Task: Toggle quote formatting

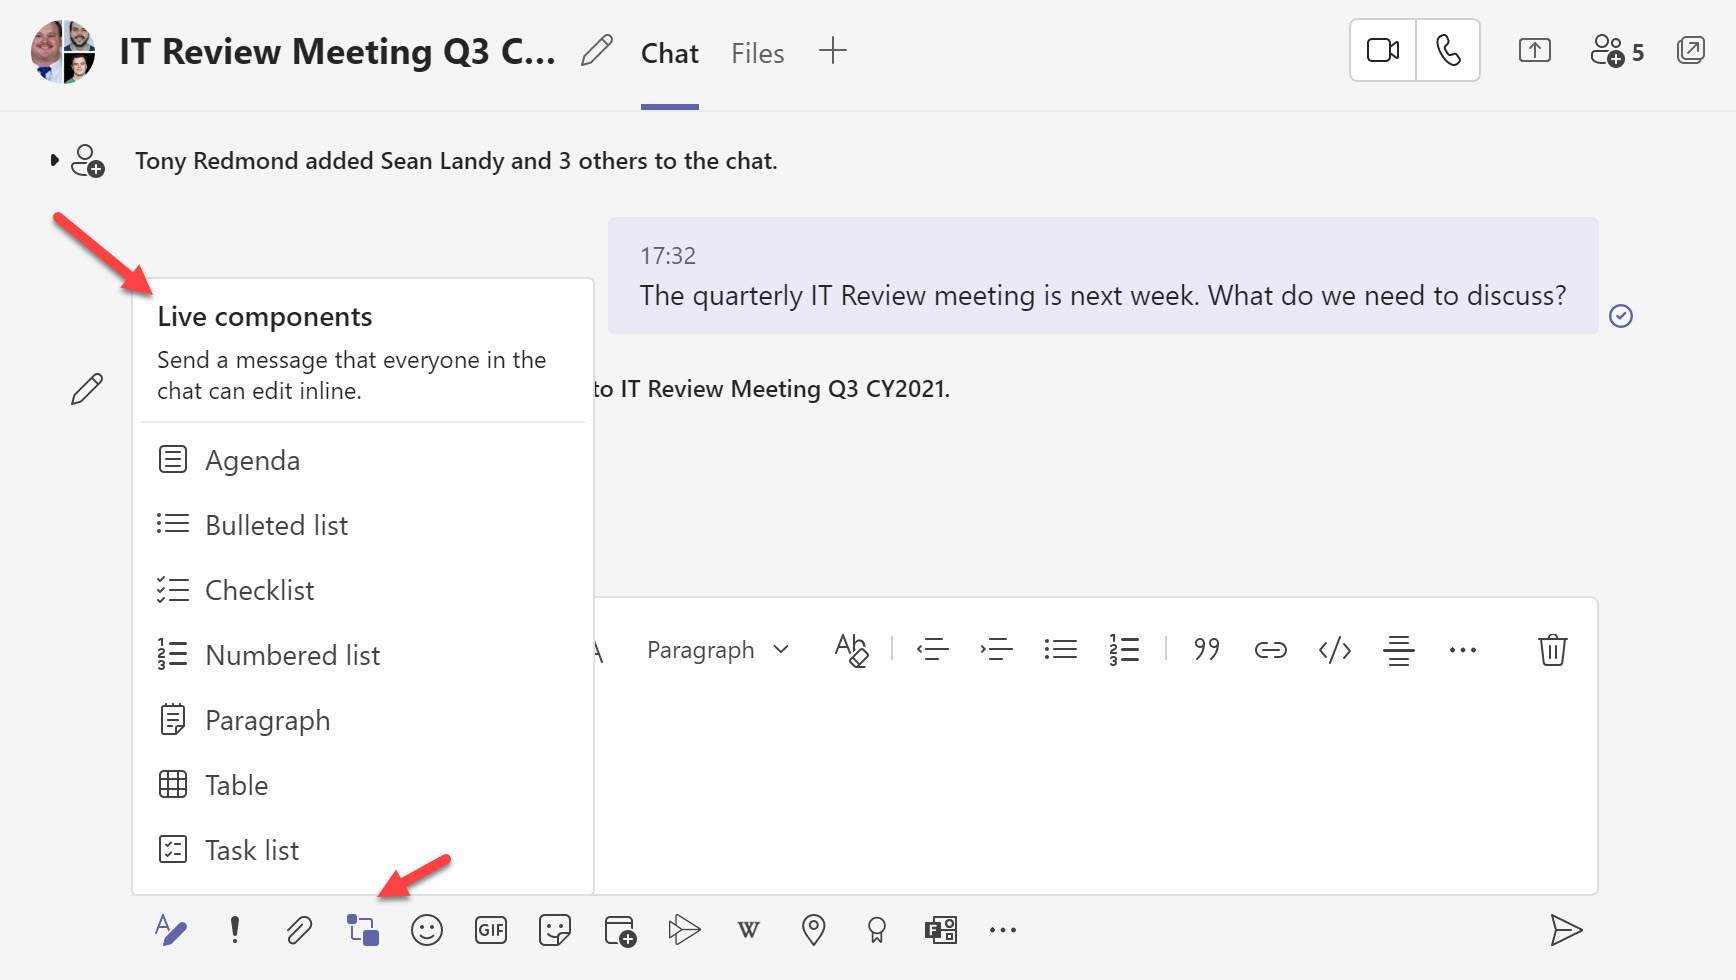Action: [1206, 650]
